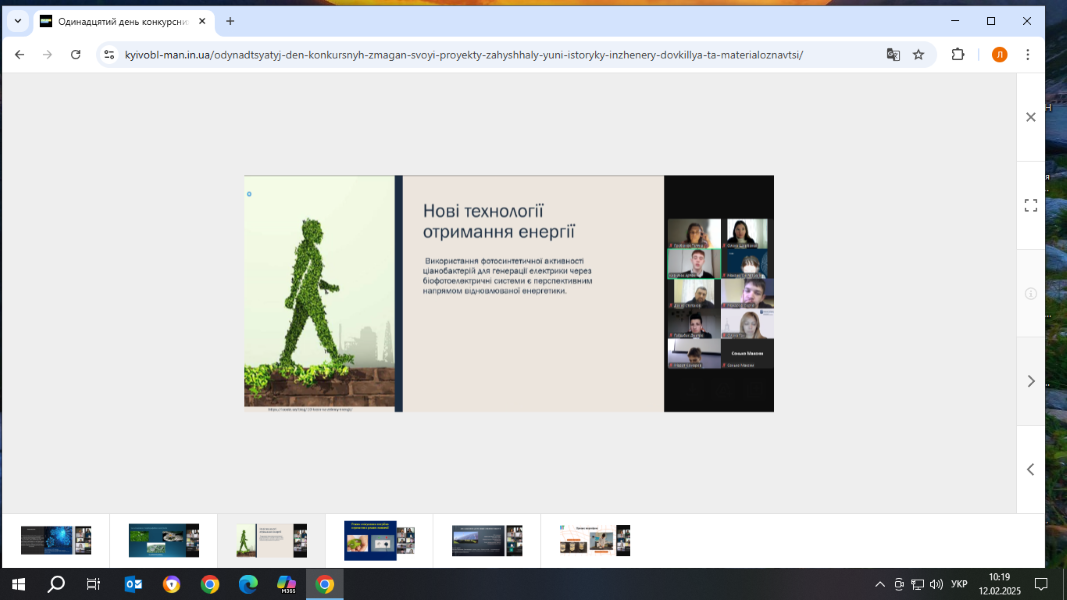The height and width of the screenshot is (600, 1067).
Task: Click the address bar URL field
Action: (460, 55)
